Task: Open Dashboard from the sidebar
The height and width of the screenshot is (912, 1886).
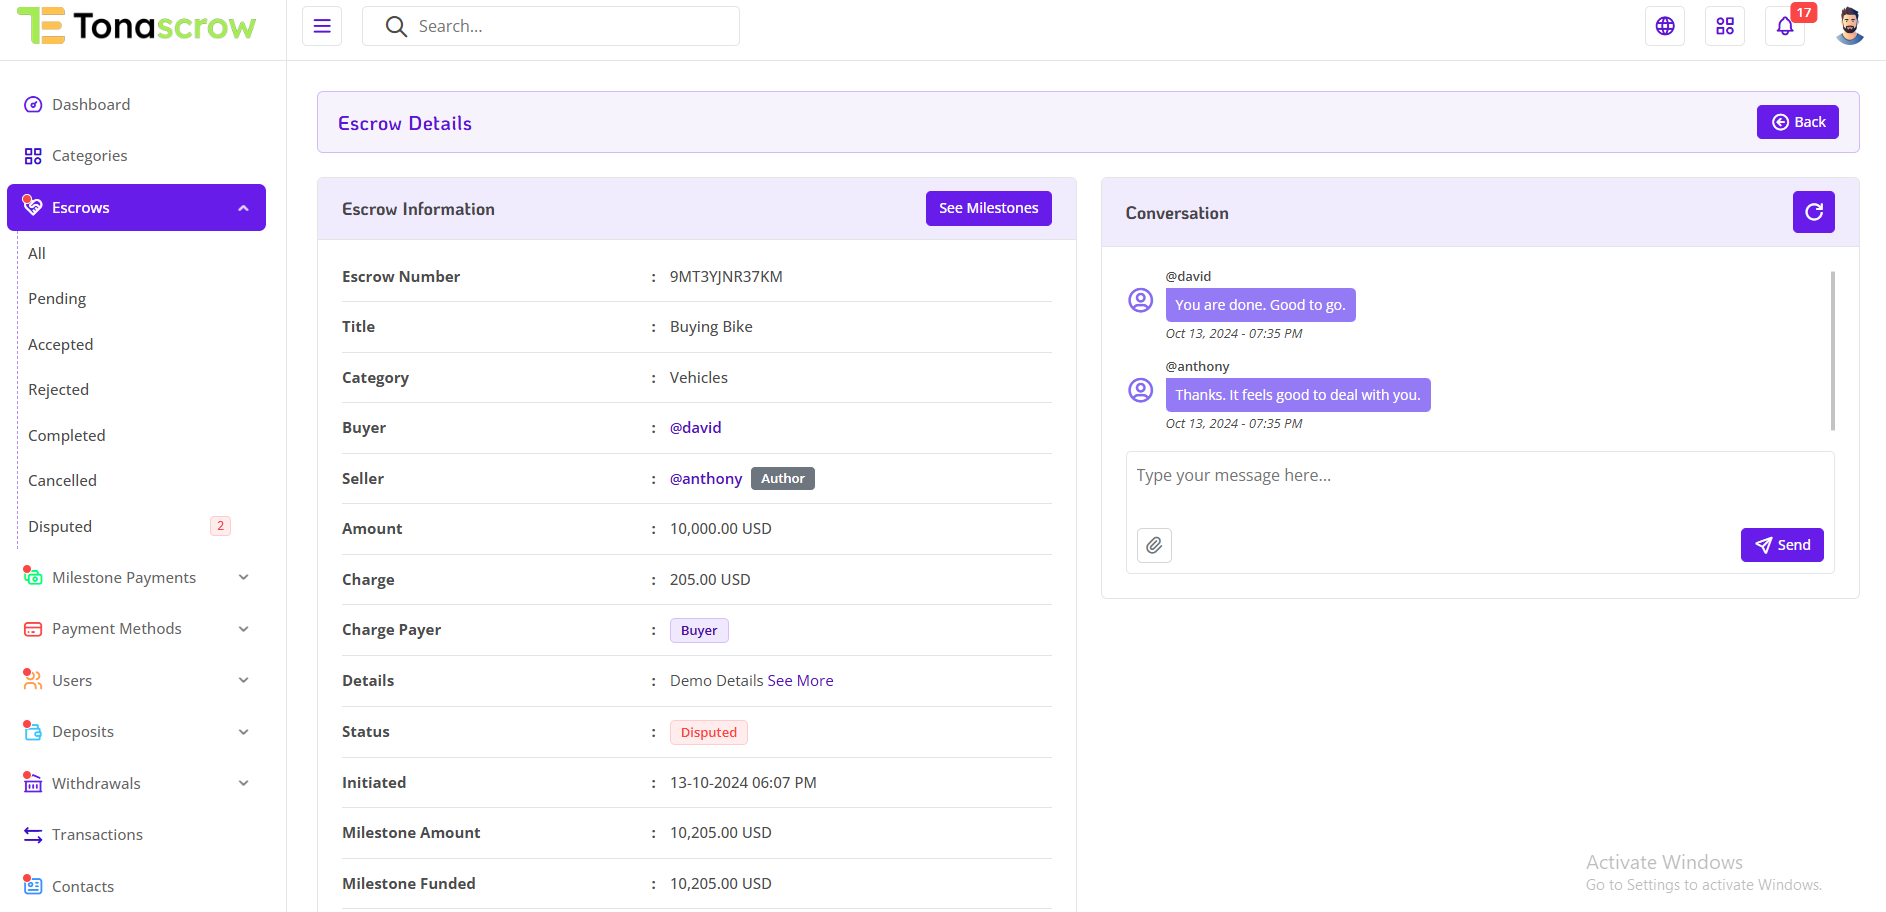Action: pyautogui.click(x=91, y=105)
